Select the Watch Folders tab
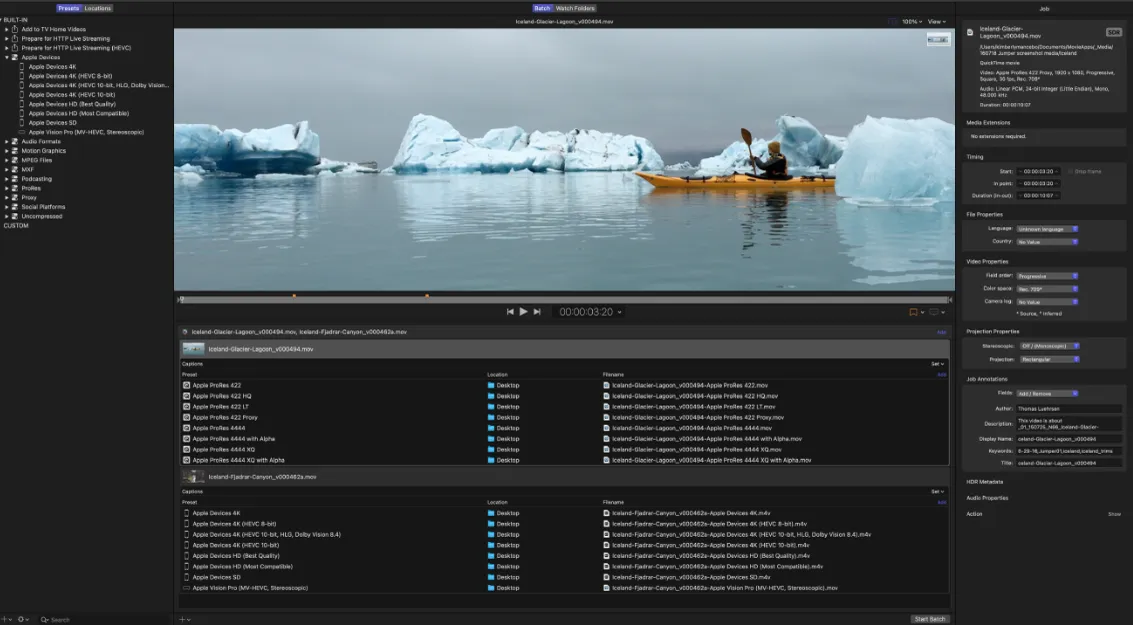Image resolution: width=1133 pixels, height=625 pixels. pyautogui.click(x=575, y=8)
